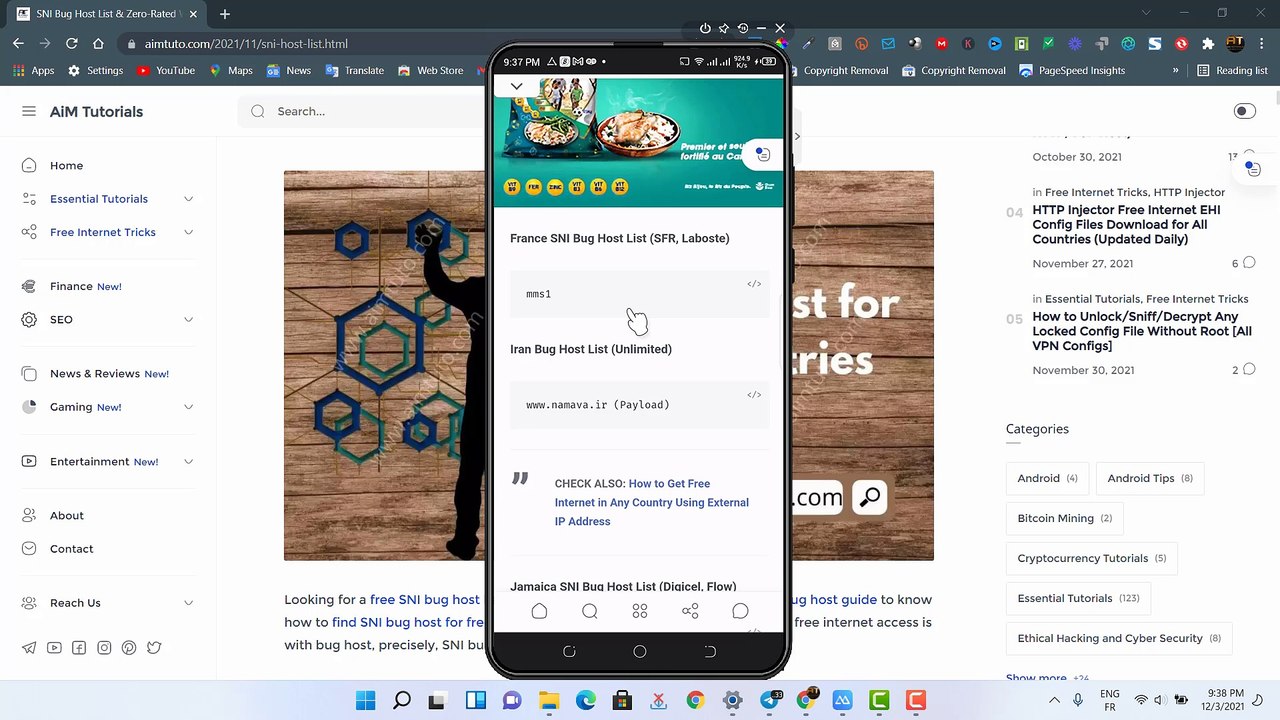Open the Finance menu item

click(x=71, y=286)
